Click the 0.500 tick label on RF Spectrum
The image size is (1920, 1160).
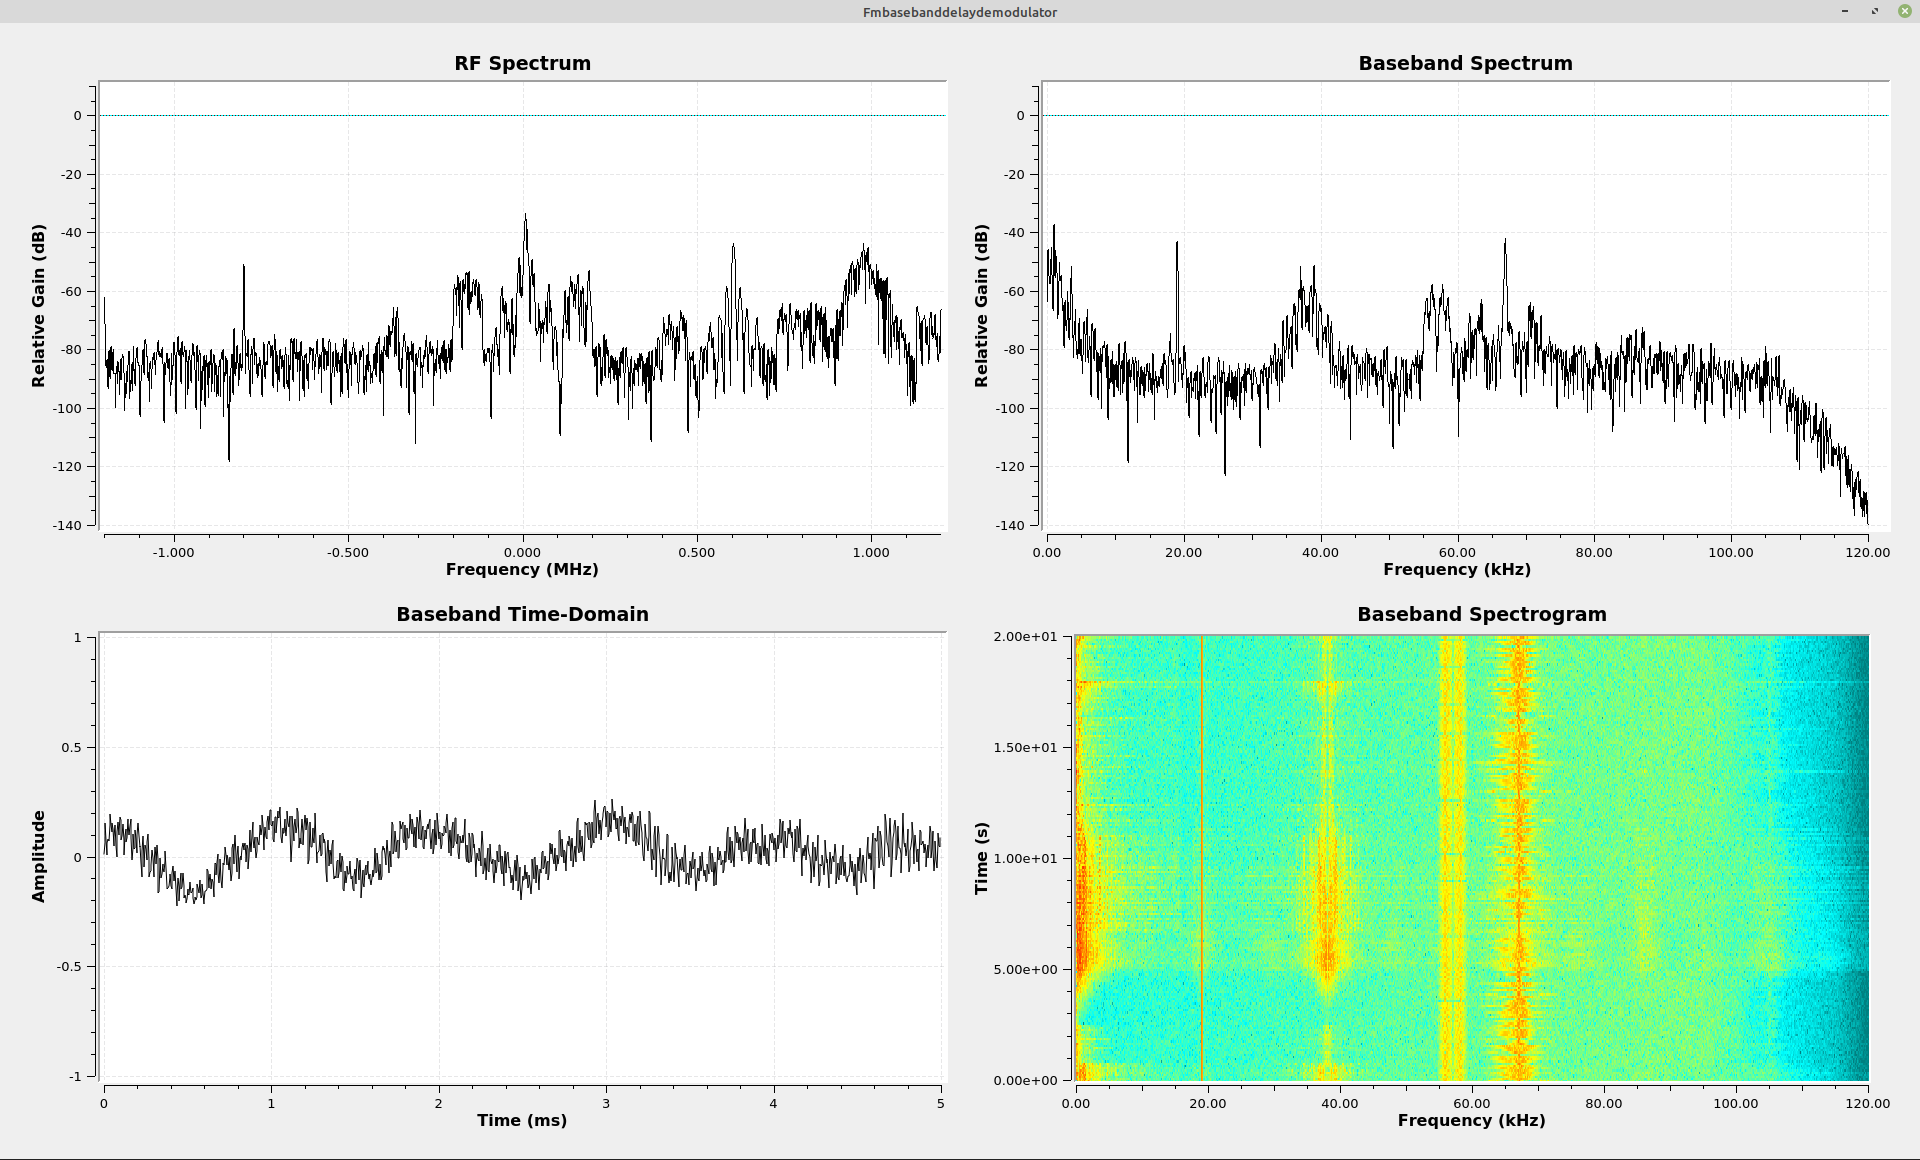(697, 552)
